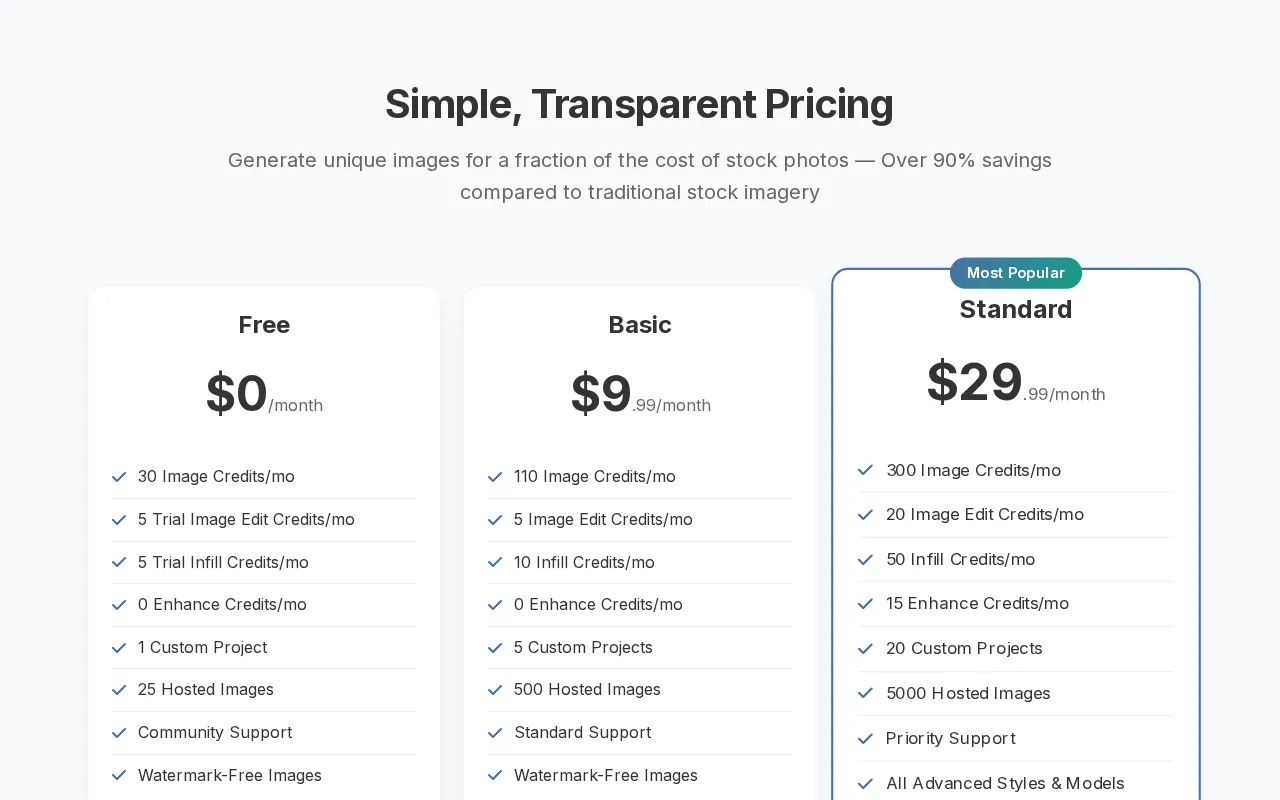The height and width of the screenshot is (800, 1280).
Task: Click the $29 price on Standard plan
Action: click(x=975, y=382)
